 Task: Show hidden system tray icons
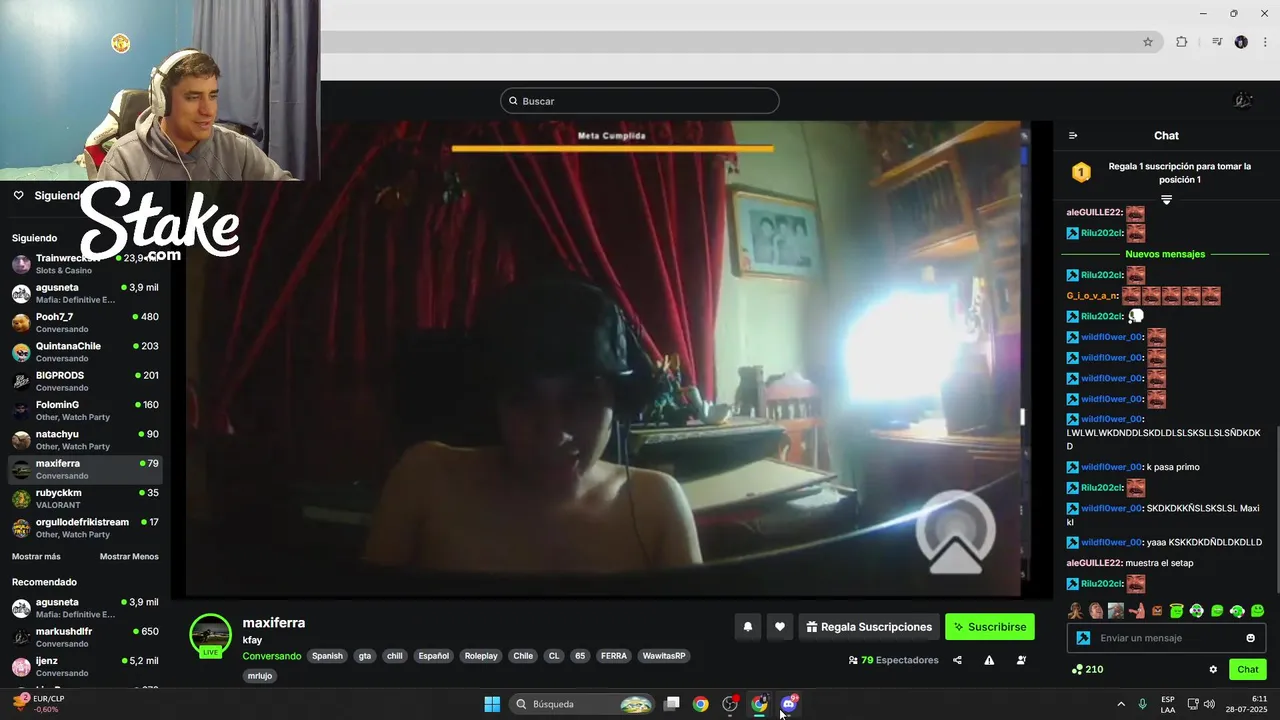pos(1121,704)
